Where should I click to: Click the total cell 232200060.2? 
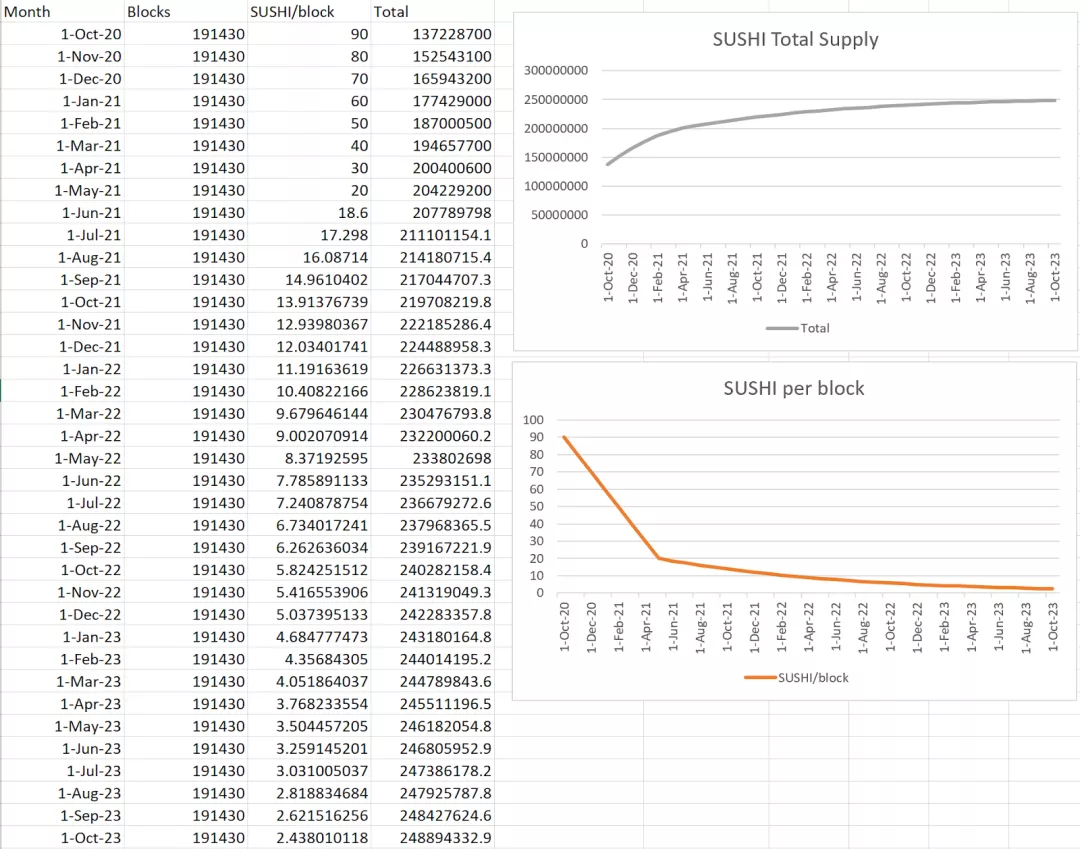click(x=432, y=436)
